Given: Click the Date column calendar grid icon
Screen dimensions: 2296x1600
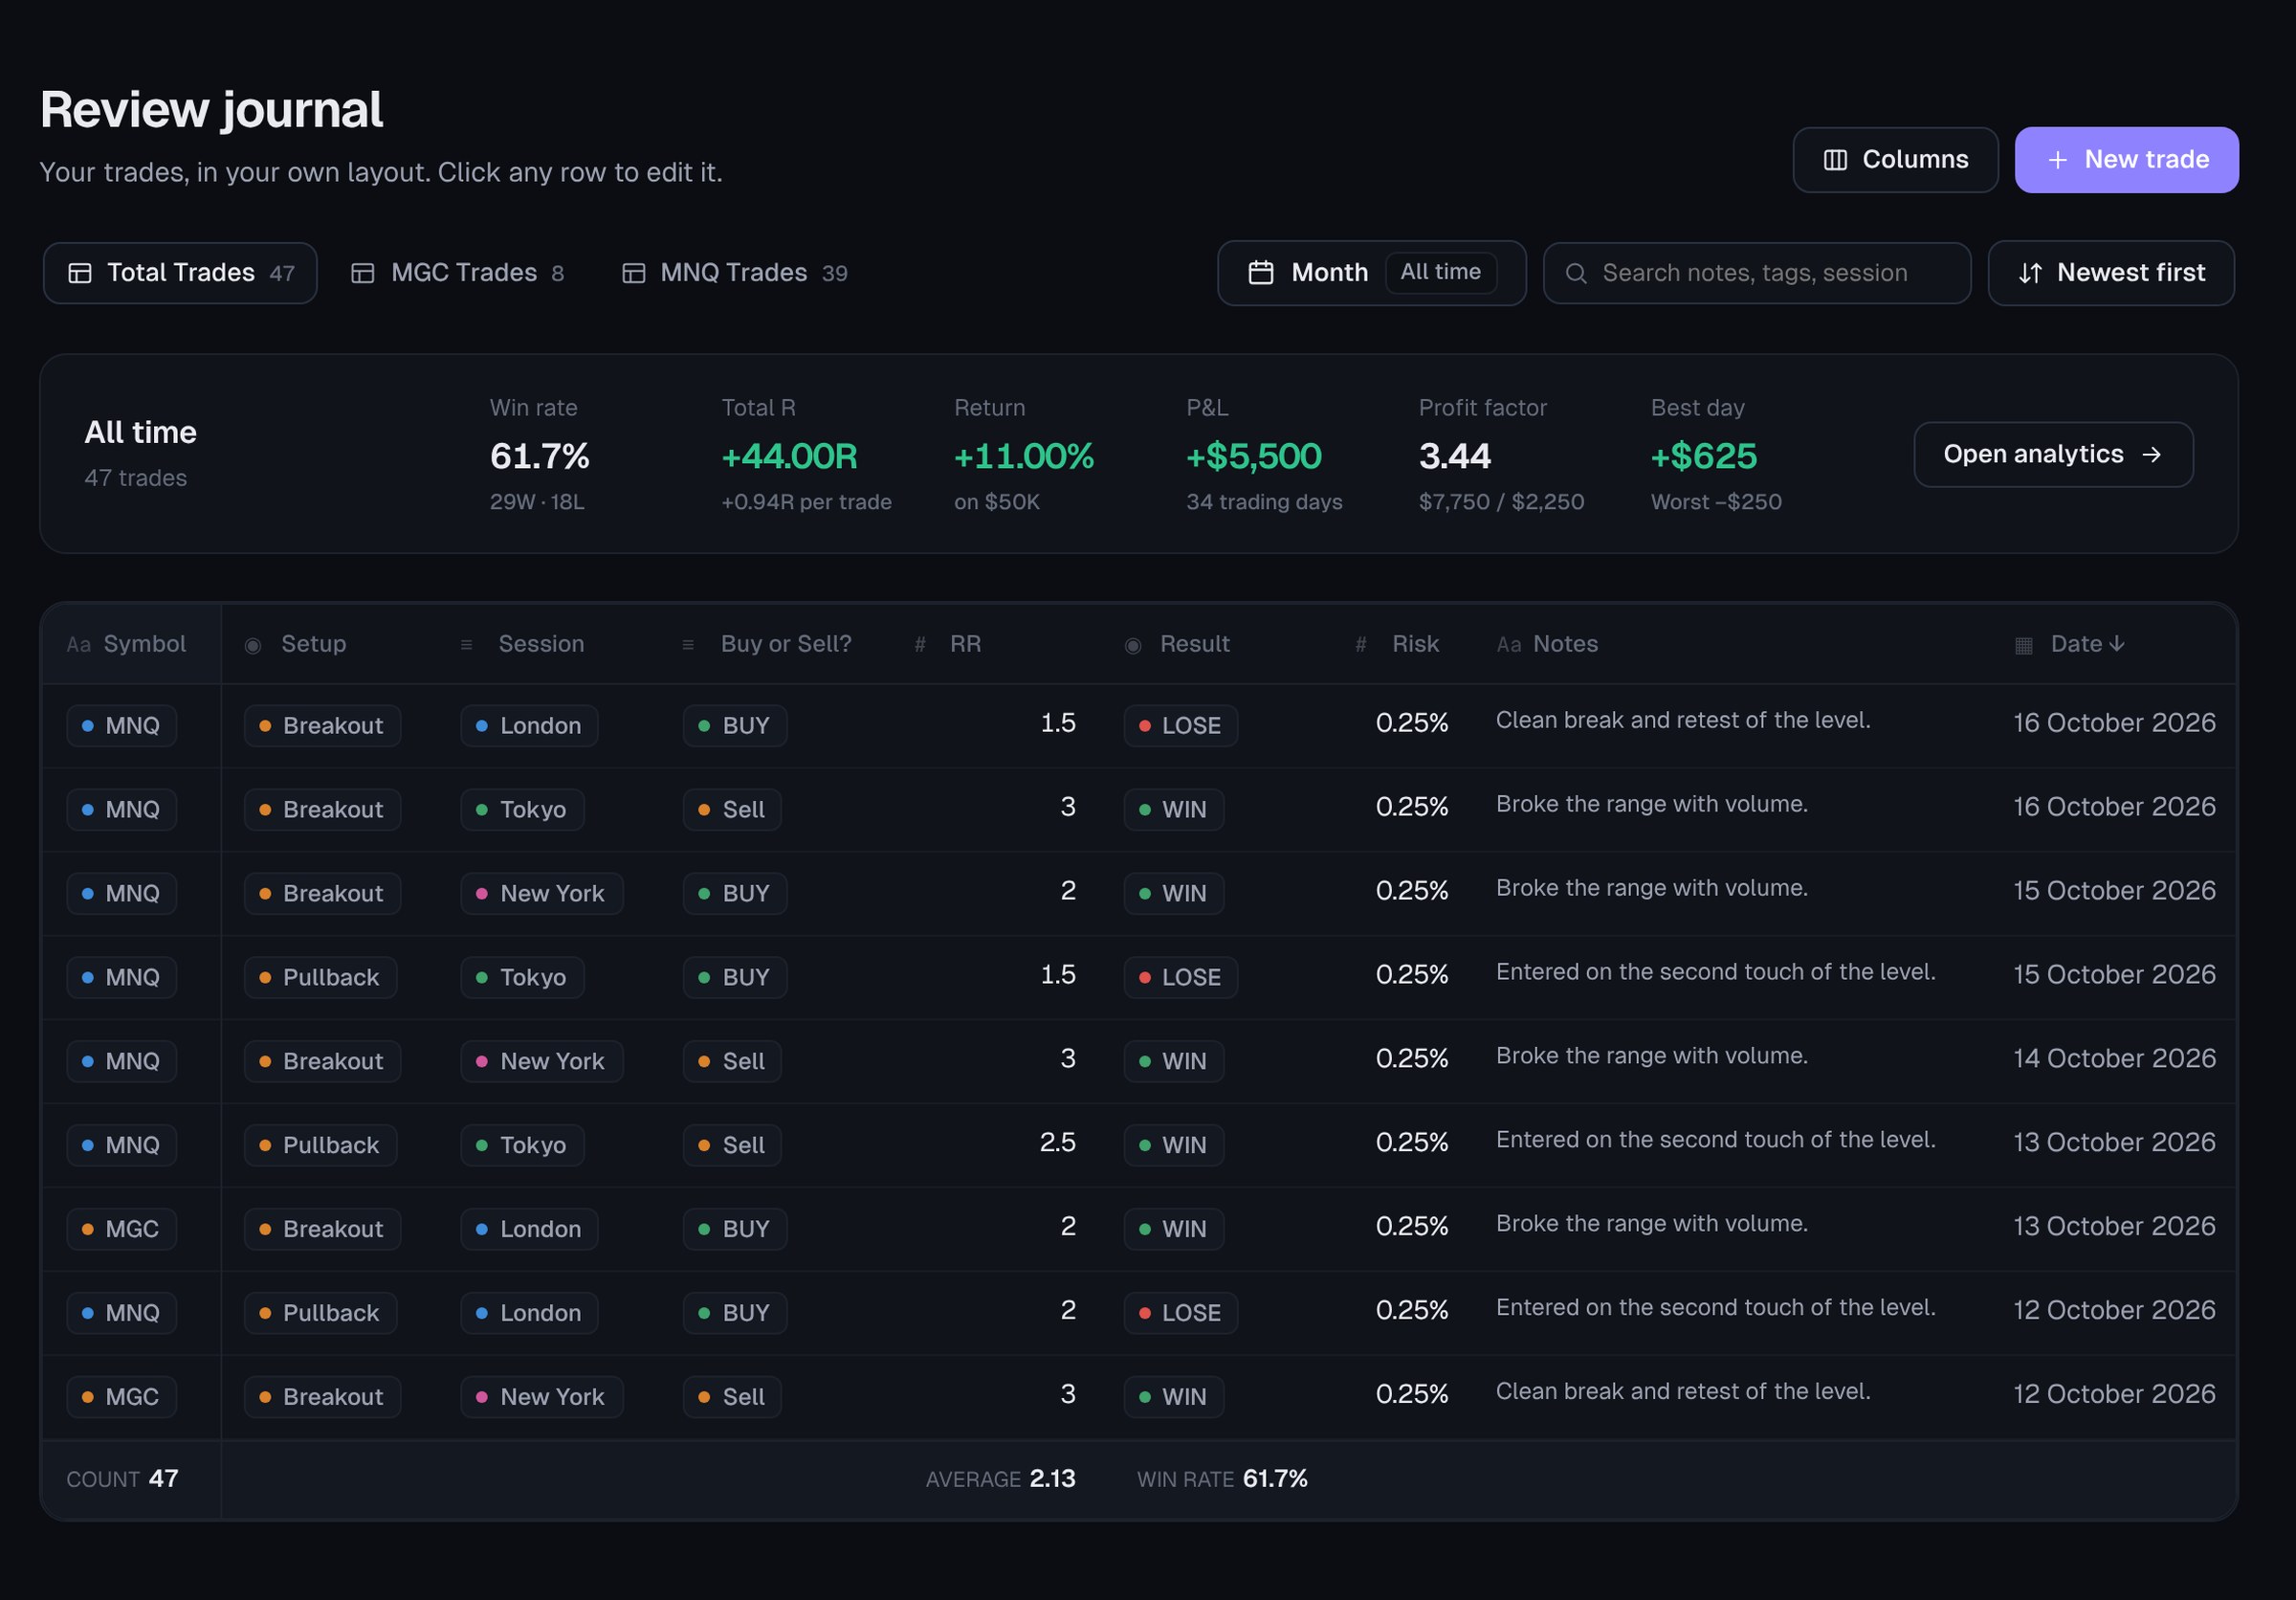Looking at the screenshot, I should click(2023, 646).
